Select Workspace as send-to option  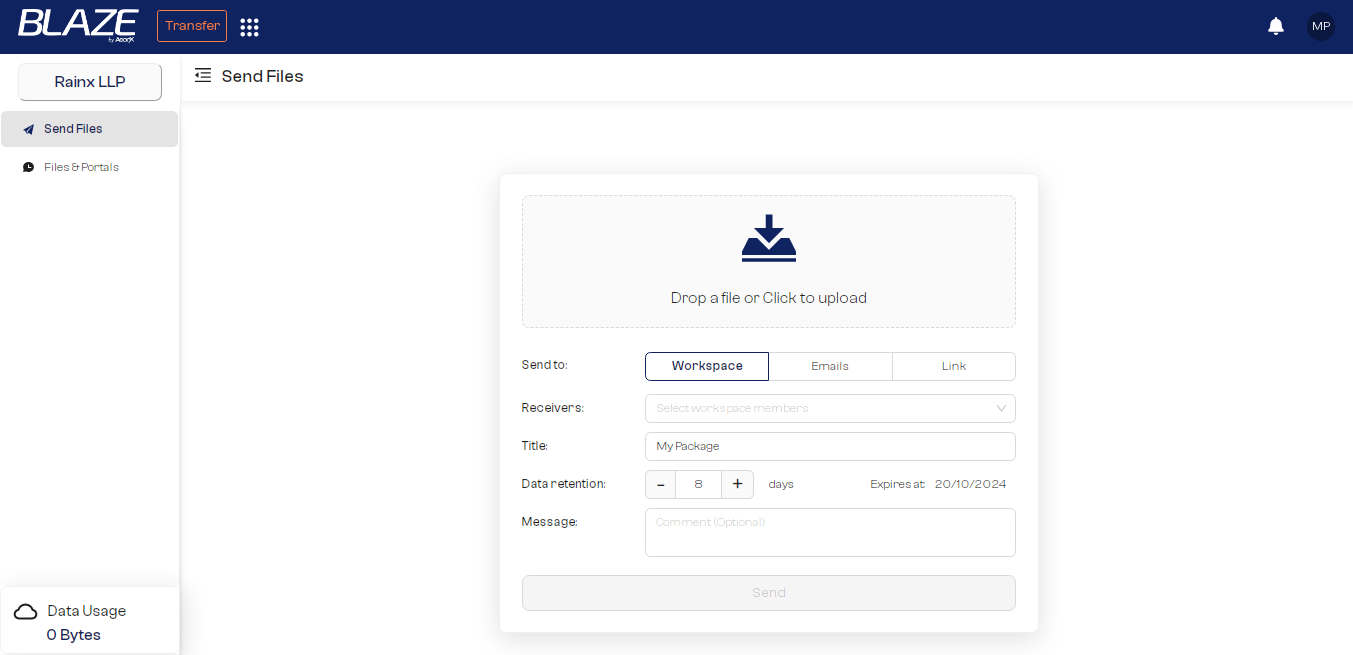pos(707,366)
